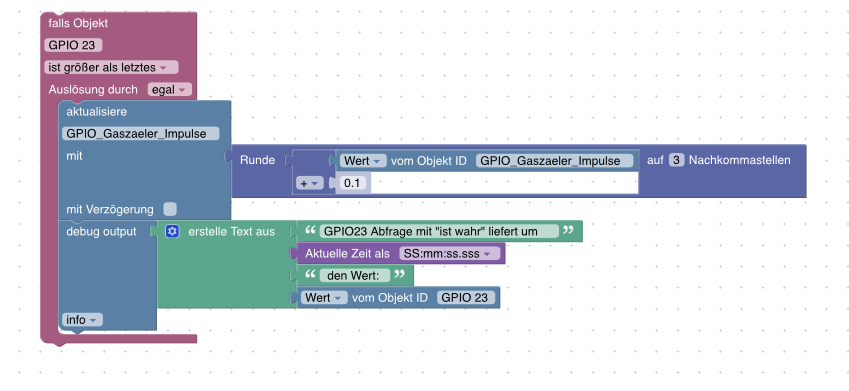The width and height of the screenshot is (849, 391).
Task: Click the decimal places number 3
Action: coord(677,160)
